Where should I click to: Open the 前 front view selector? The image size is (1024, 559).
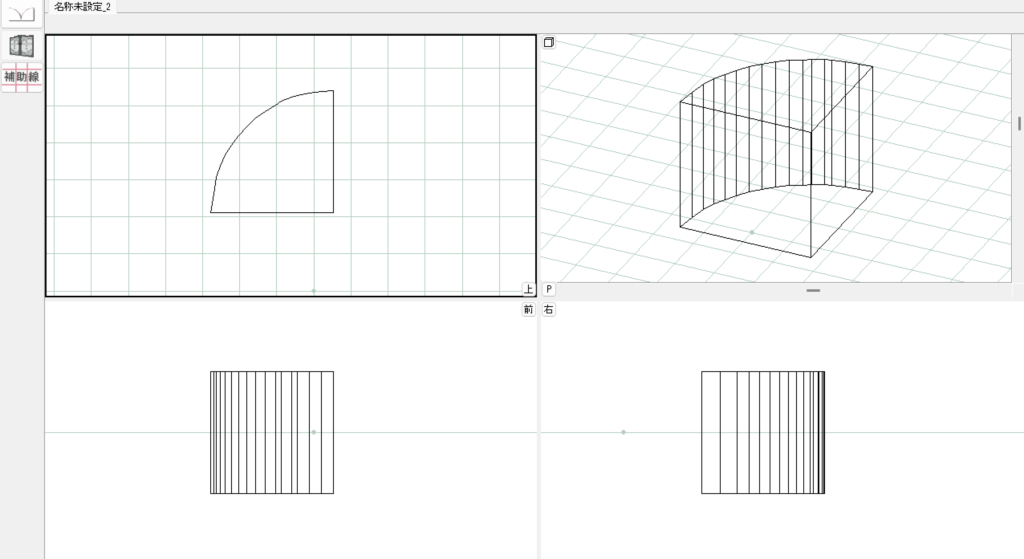pyautogui.click(x=528, y=310)
